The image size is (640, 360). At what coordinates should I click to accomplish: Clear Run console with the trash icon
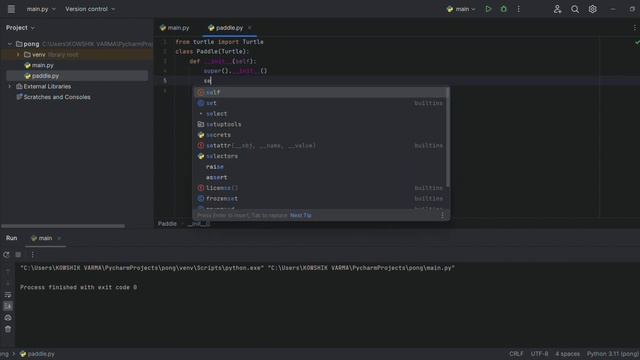tap(8, 329)
